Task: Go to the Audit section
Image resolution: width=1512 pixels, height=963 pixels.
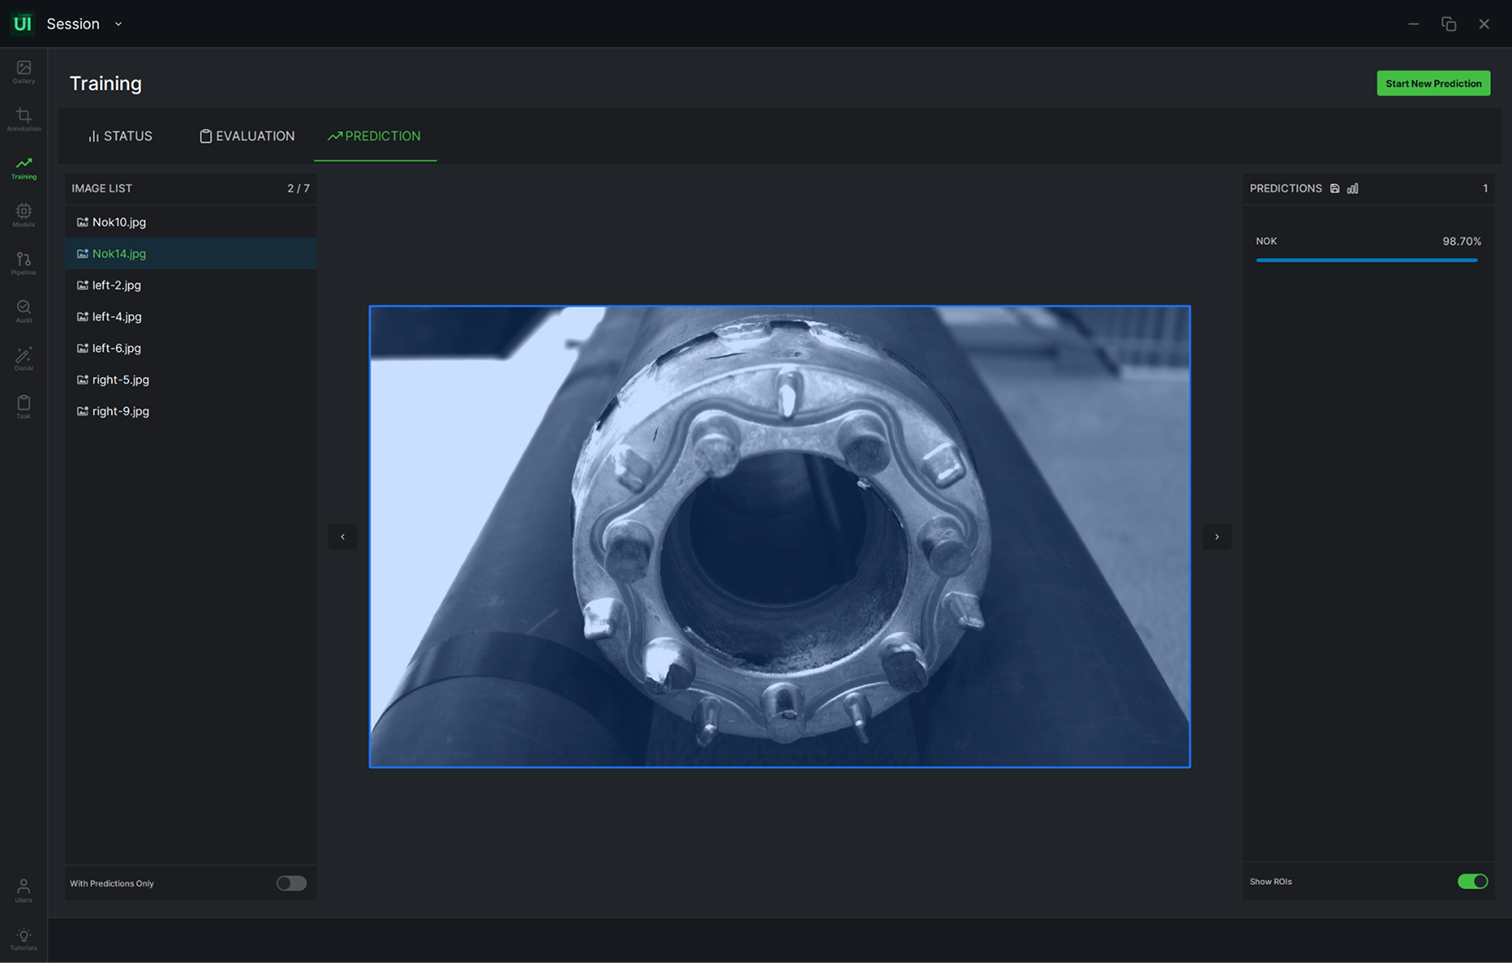Action: (23, 312)
